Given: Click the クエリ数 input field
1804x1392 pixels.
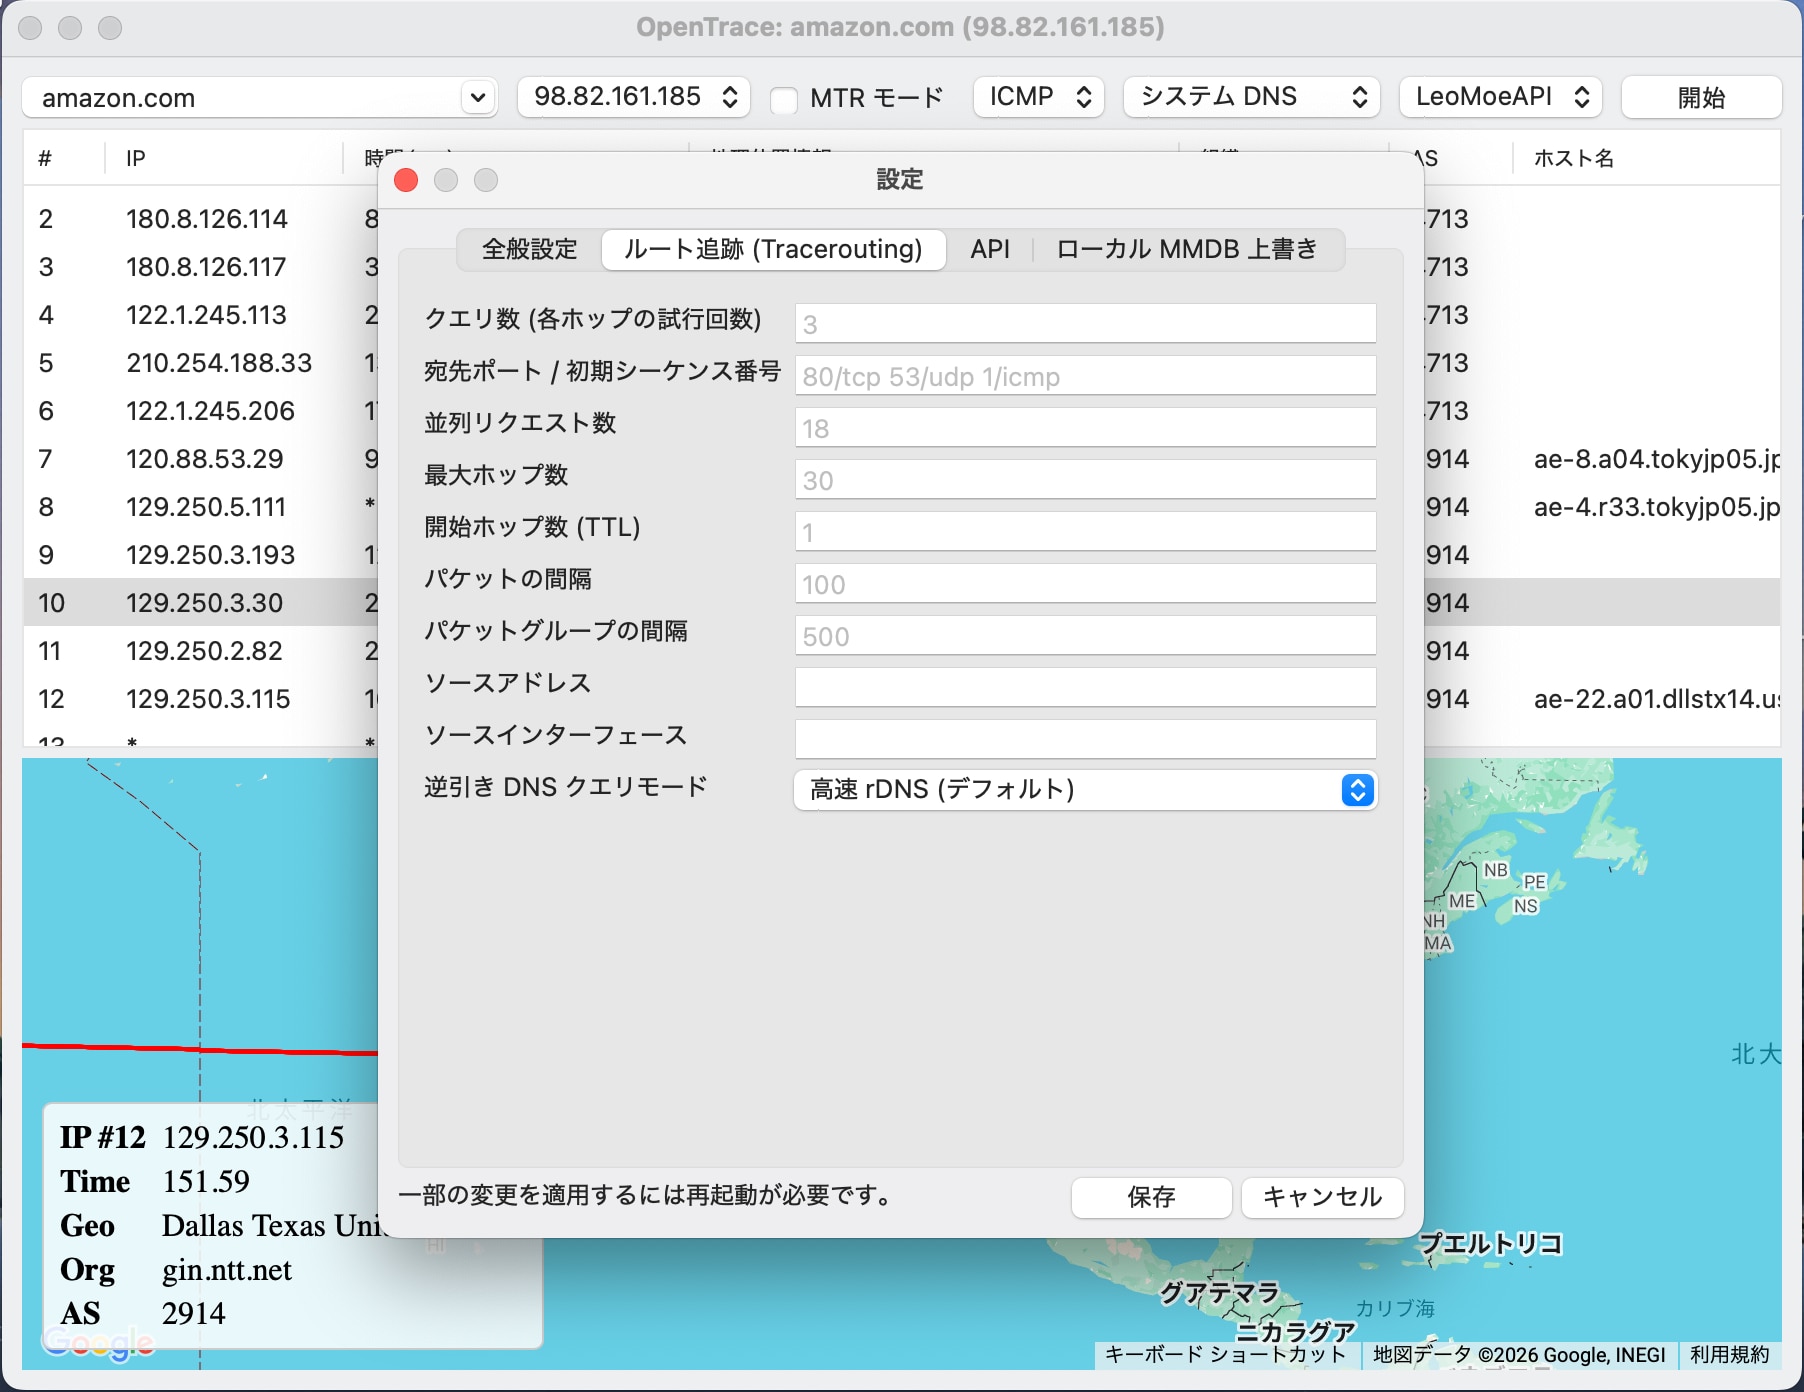Looking at the screenshot, I should click(1085, 322).
